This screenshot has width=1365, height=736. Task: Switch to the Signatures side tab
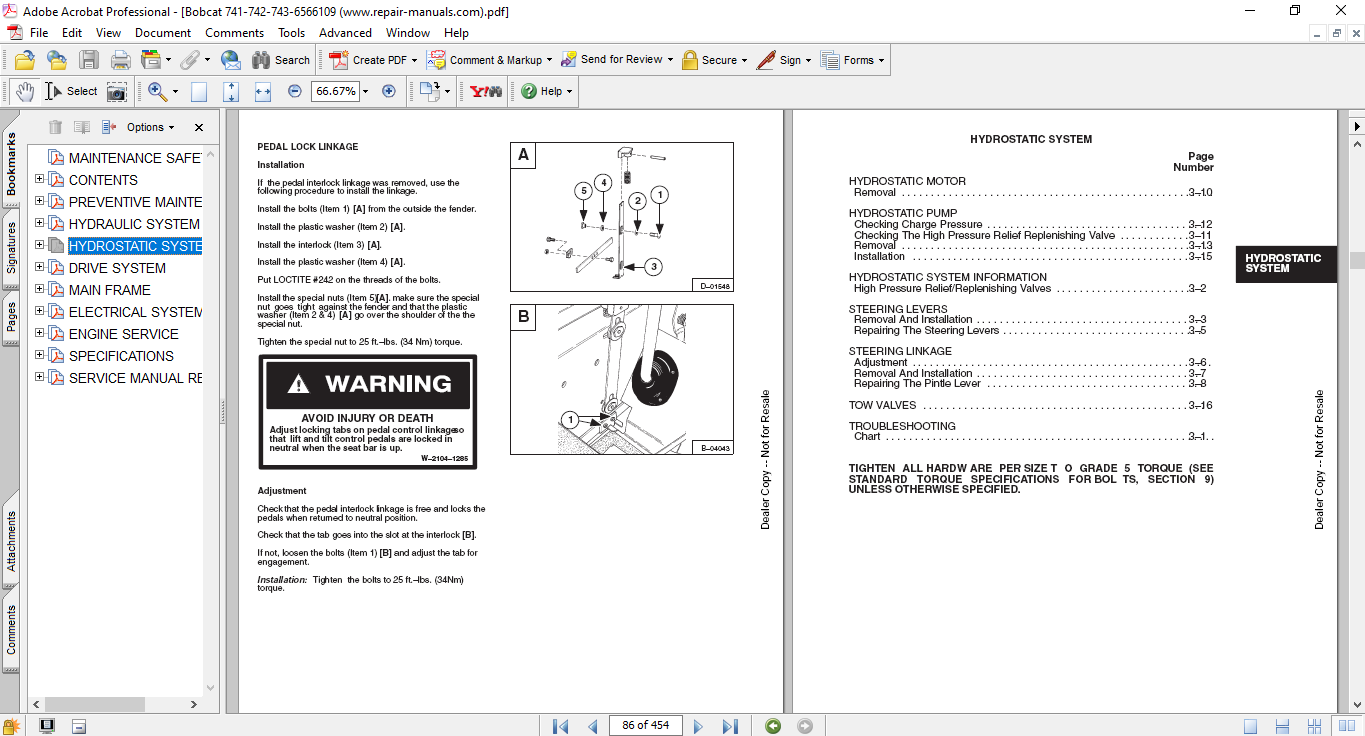11,249
